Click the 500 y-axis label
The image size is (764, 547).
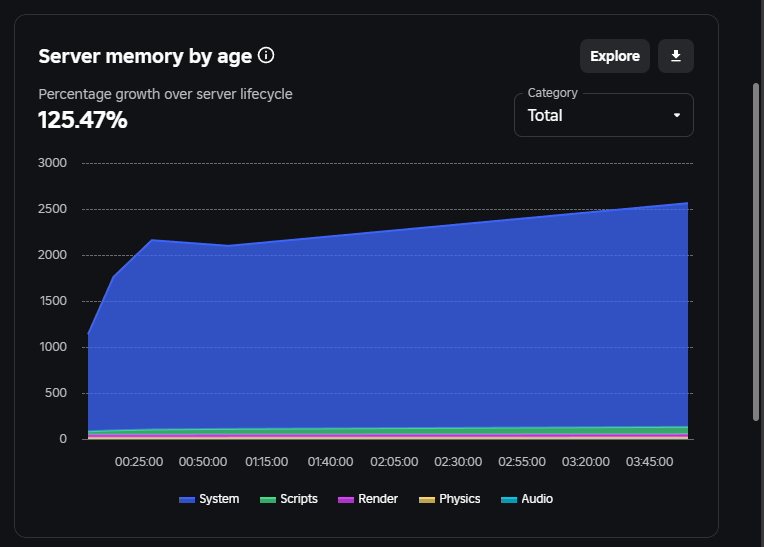click(56, 393)
